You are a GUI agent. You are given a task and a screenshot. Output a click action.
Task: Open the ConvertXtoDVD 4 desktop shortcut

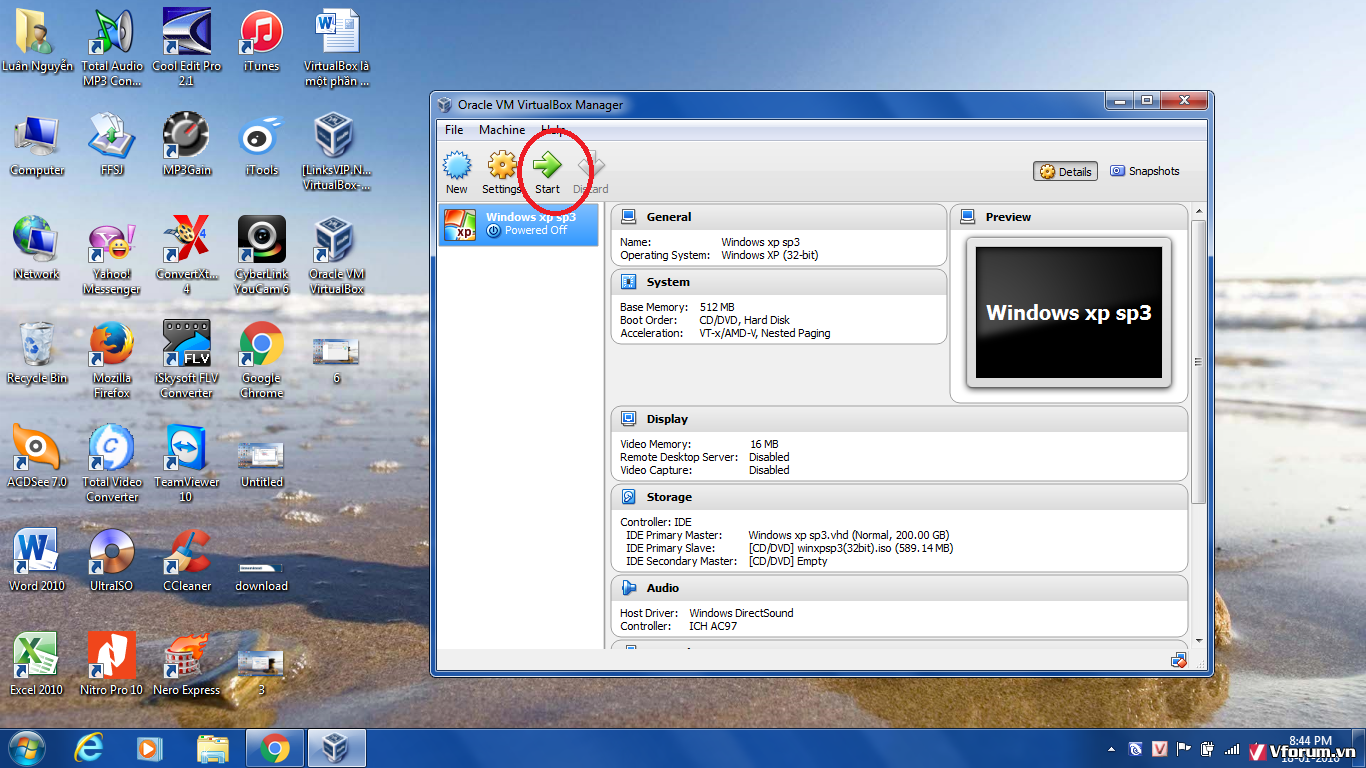[187, 256]
